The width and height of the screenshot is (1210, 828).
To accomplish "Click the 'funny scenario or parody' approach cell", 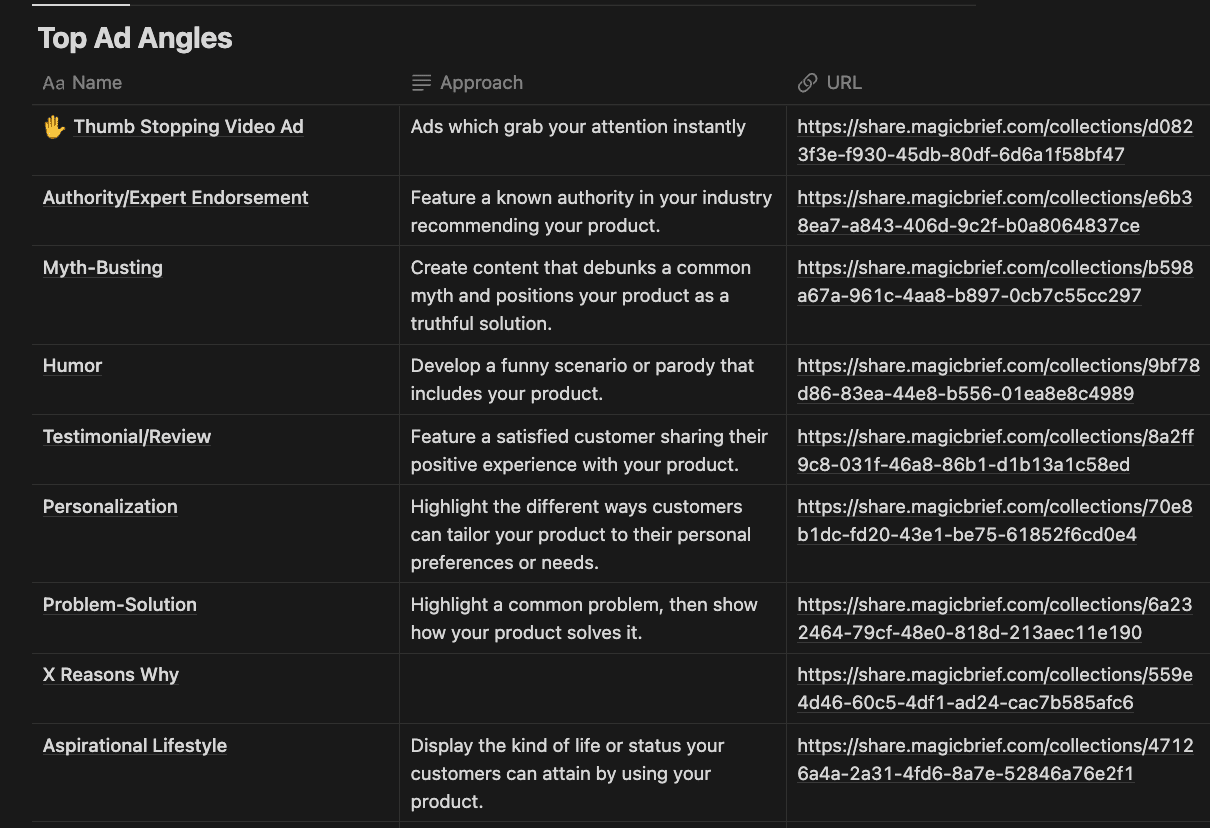I will (x=593, y=379).
